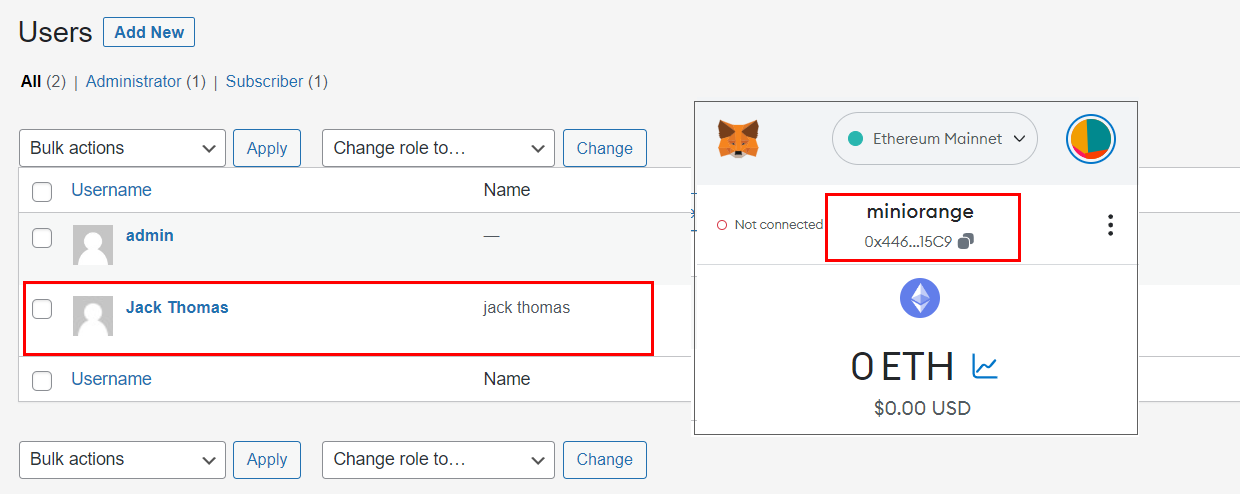The height and width of the screenshot is (494, 1240).
Task: Tick the checkbox for the admin user
Action: (x=42, y=238)
